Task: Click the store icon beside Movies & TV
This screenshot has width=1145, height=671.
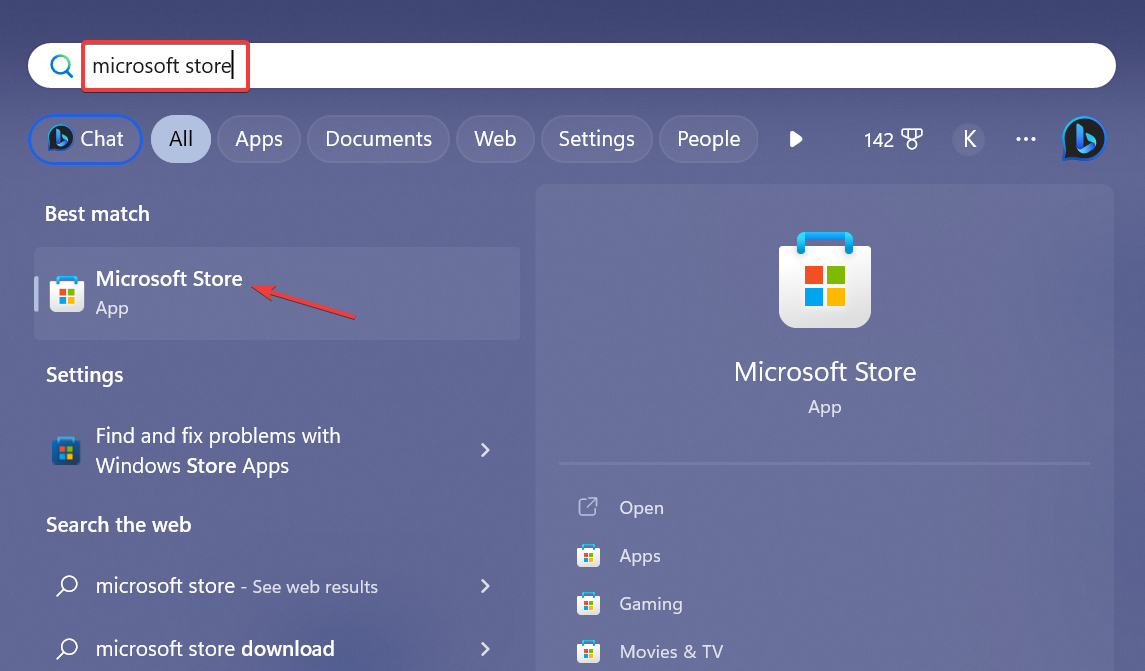Action: 589,651
